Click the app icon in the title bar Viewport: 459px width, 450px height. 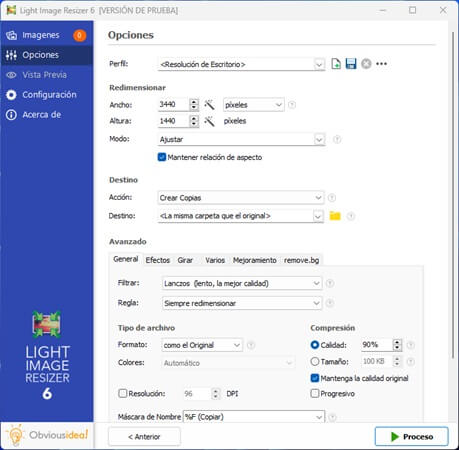[11, 10]
